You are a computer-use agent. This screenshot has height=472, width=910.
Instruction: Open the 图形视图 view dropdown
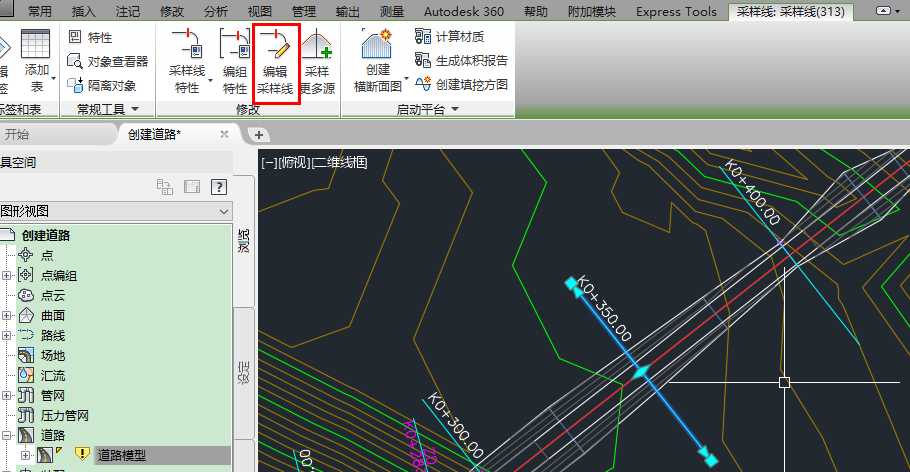tap(224, 212)
